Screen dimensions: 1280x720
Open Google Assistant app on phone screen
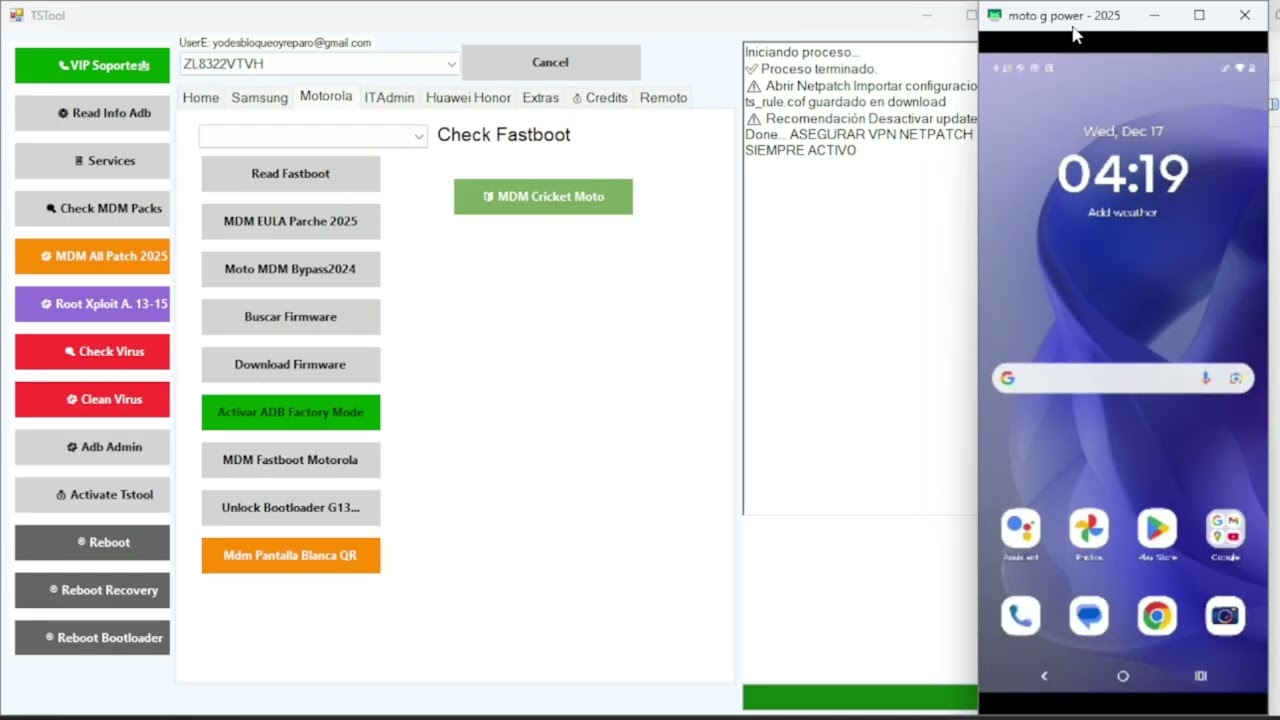1021,528
